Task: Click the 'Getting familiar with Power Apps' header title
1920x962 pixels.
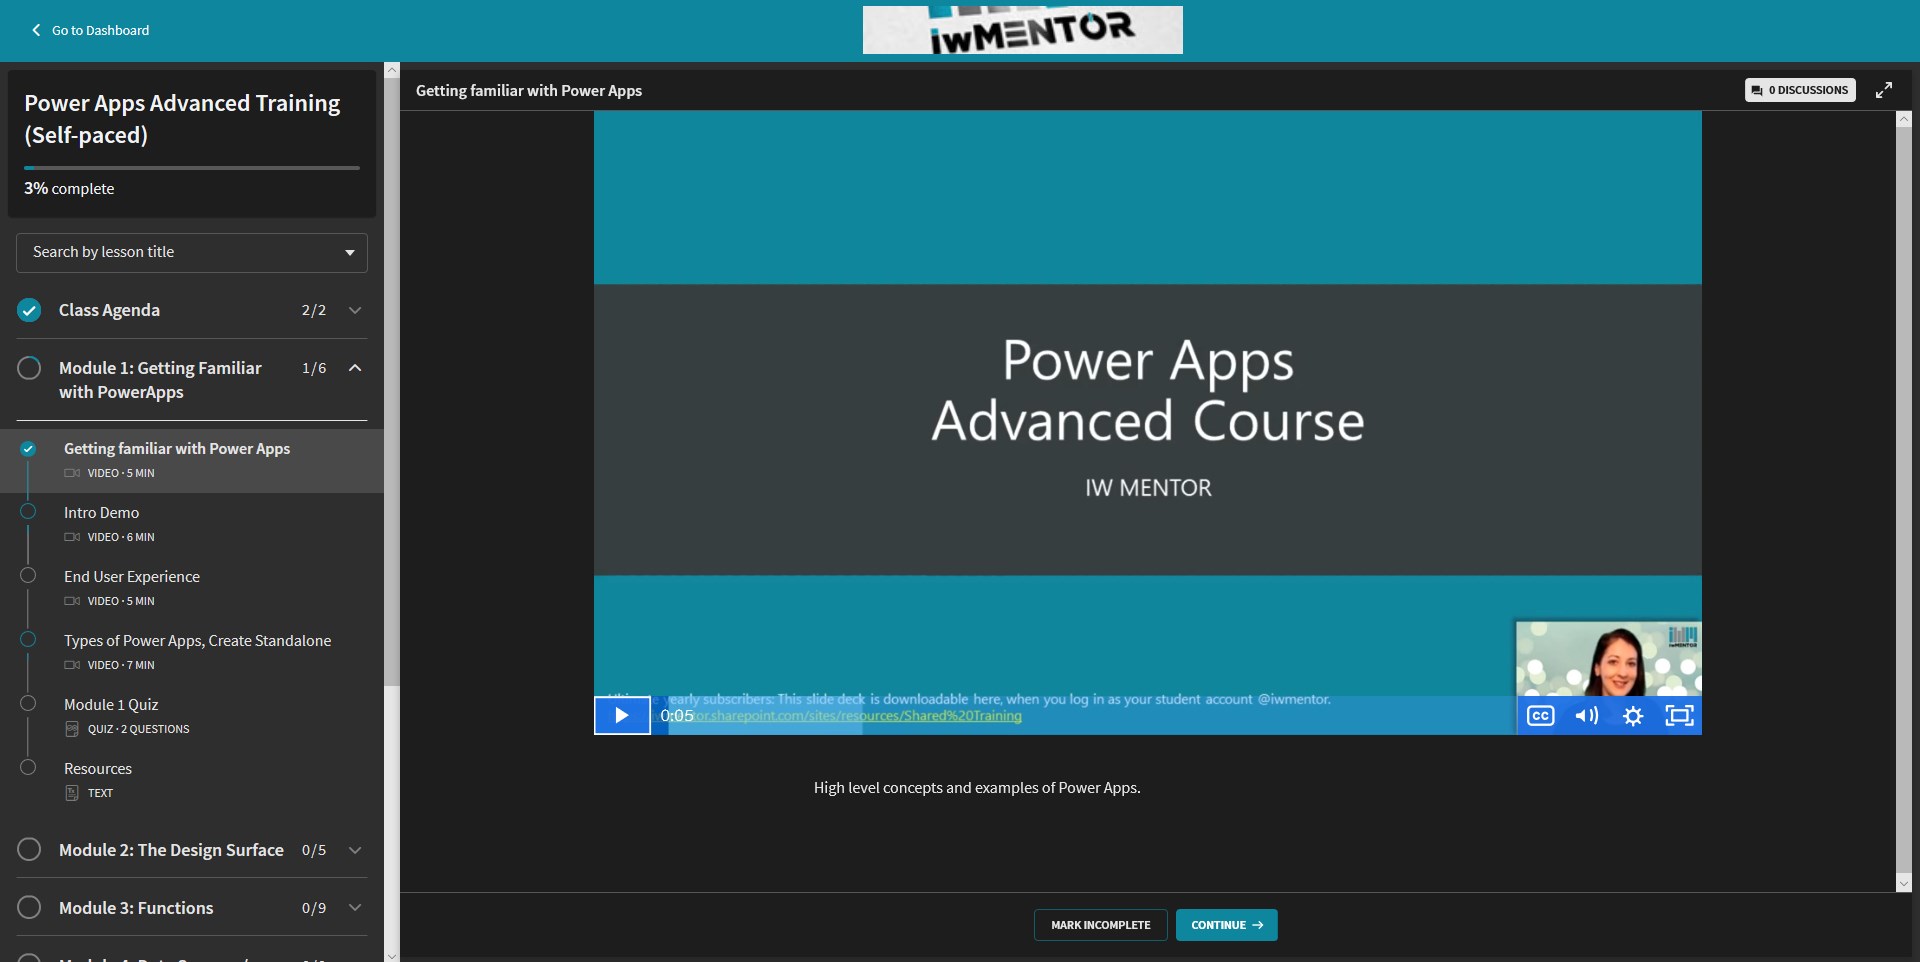Action: pos(529,90)
